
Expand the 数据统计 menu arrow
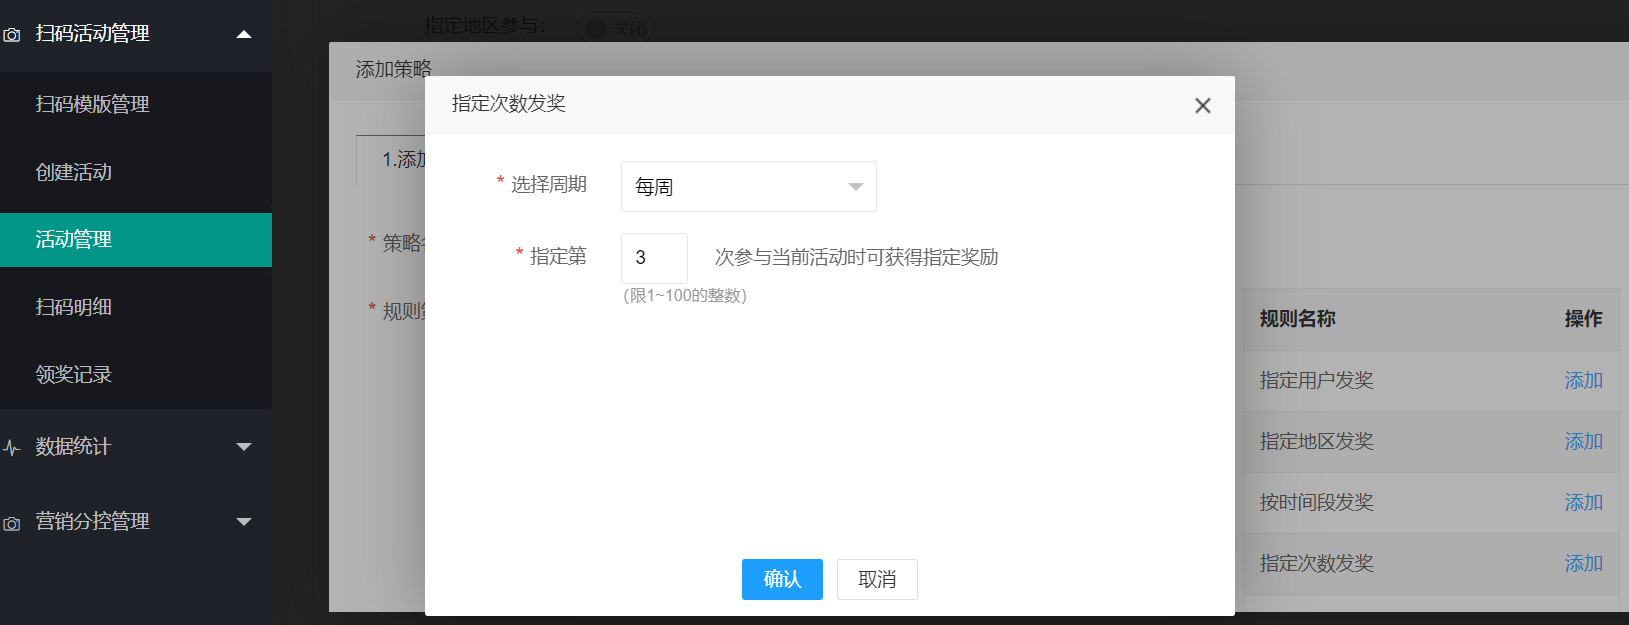click(x=244, y=447)
